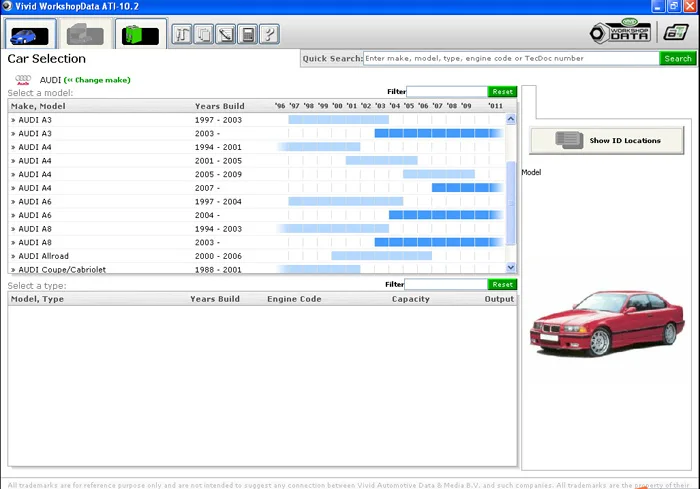Click the lift/jack tool toolbar icon
Screen dimensions: 700x489
pyautogui.click(x=182, y=34)
